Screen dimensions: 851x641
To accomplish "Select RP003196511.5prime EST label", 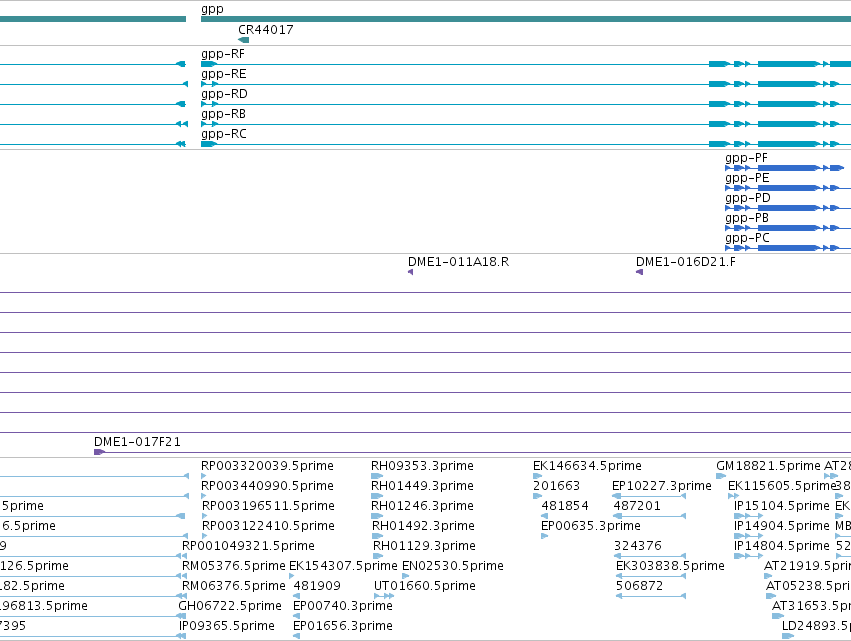I will pos(268,506).
